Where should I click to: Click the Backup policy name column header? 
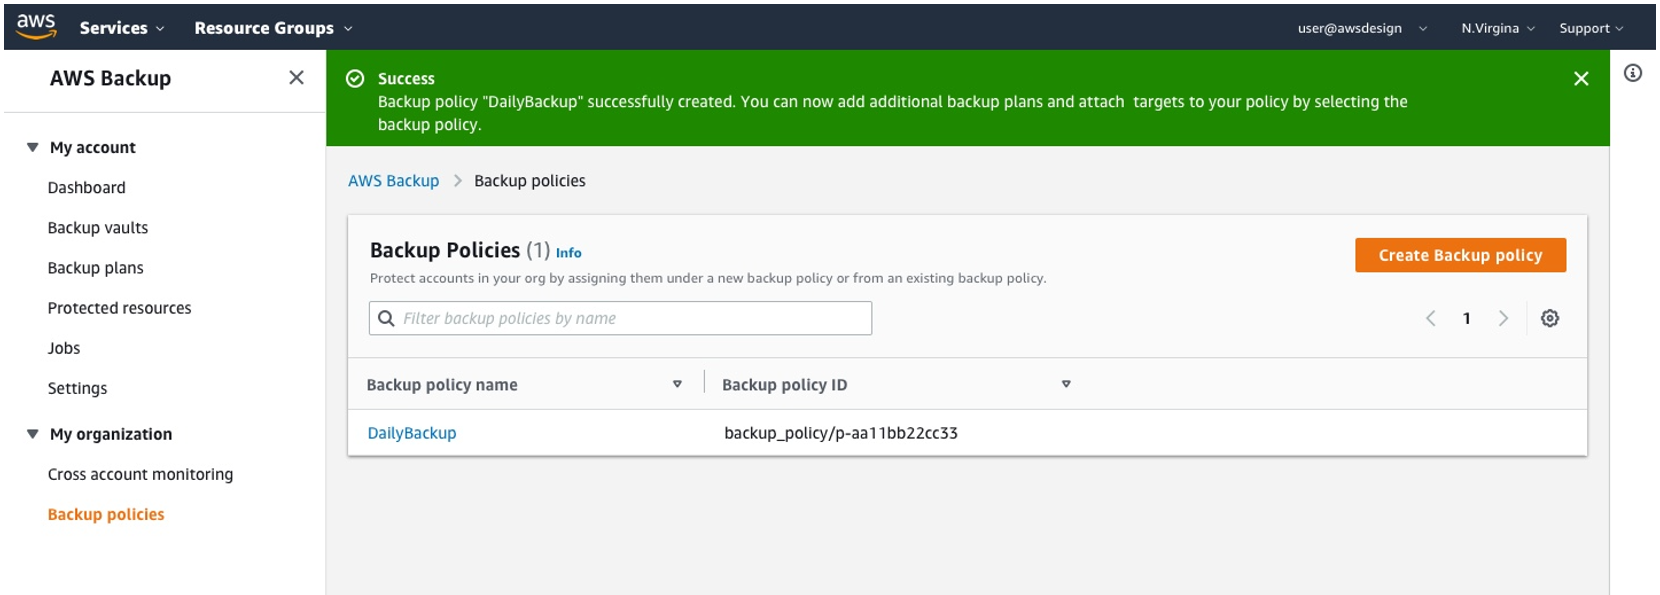click(x=442, y=385)
